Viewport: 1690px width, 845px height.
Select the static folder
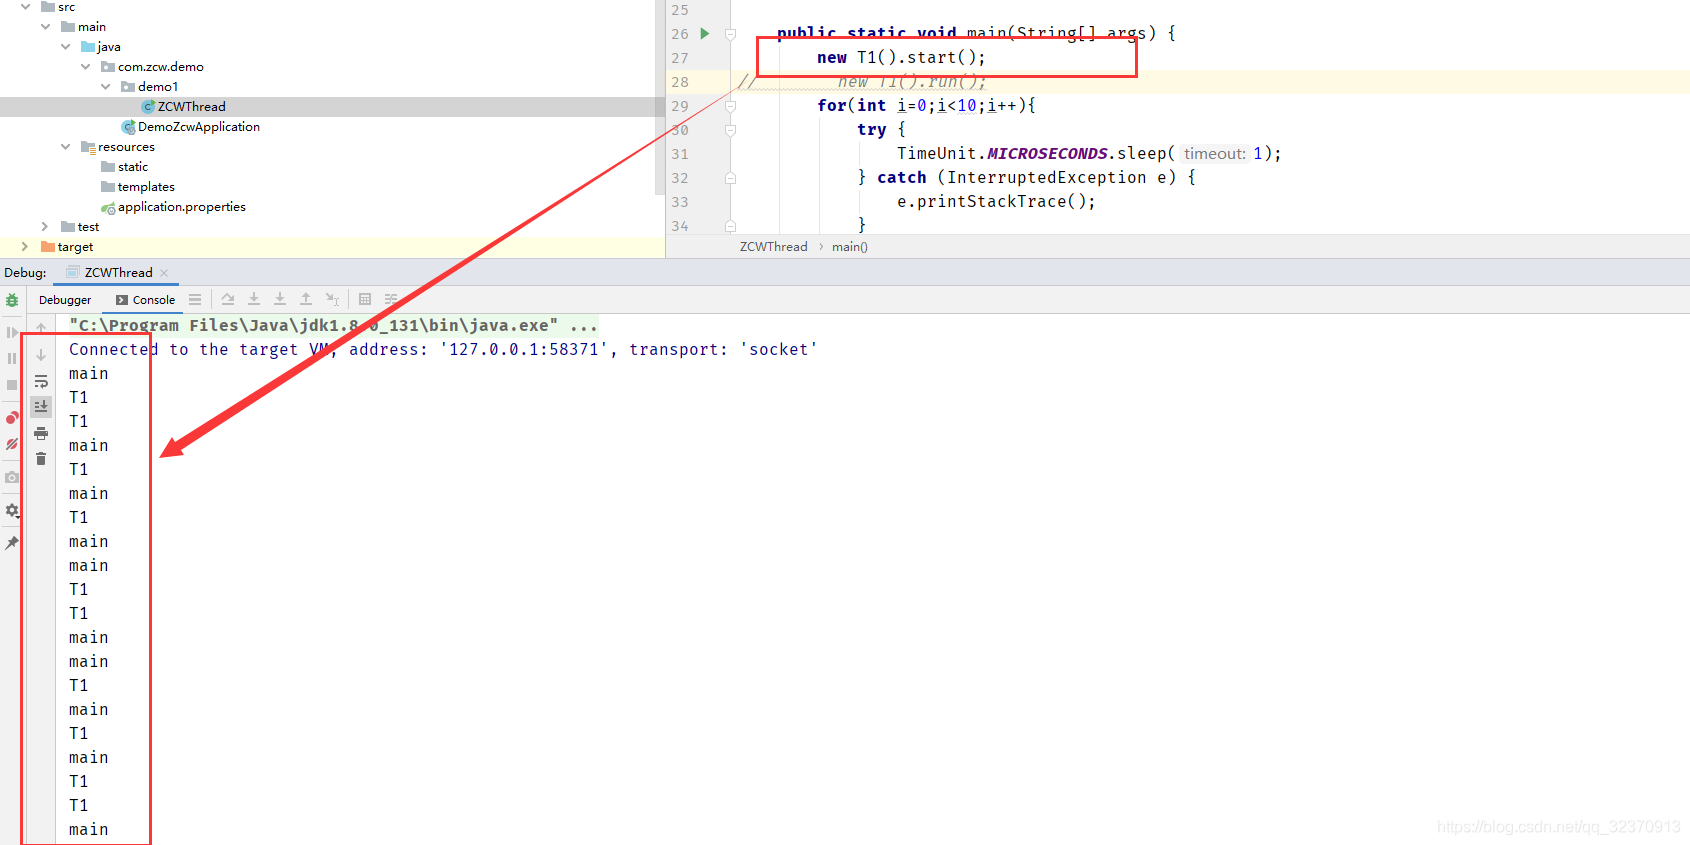124,167
